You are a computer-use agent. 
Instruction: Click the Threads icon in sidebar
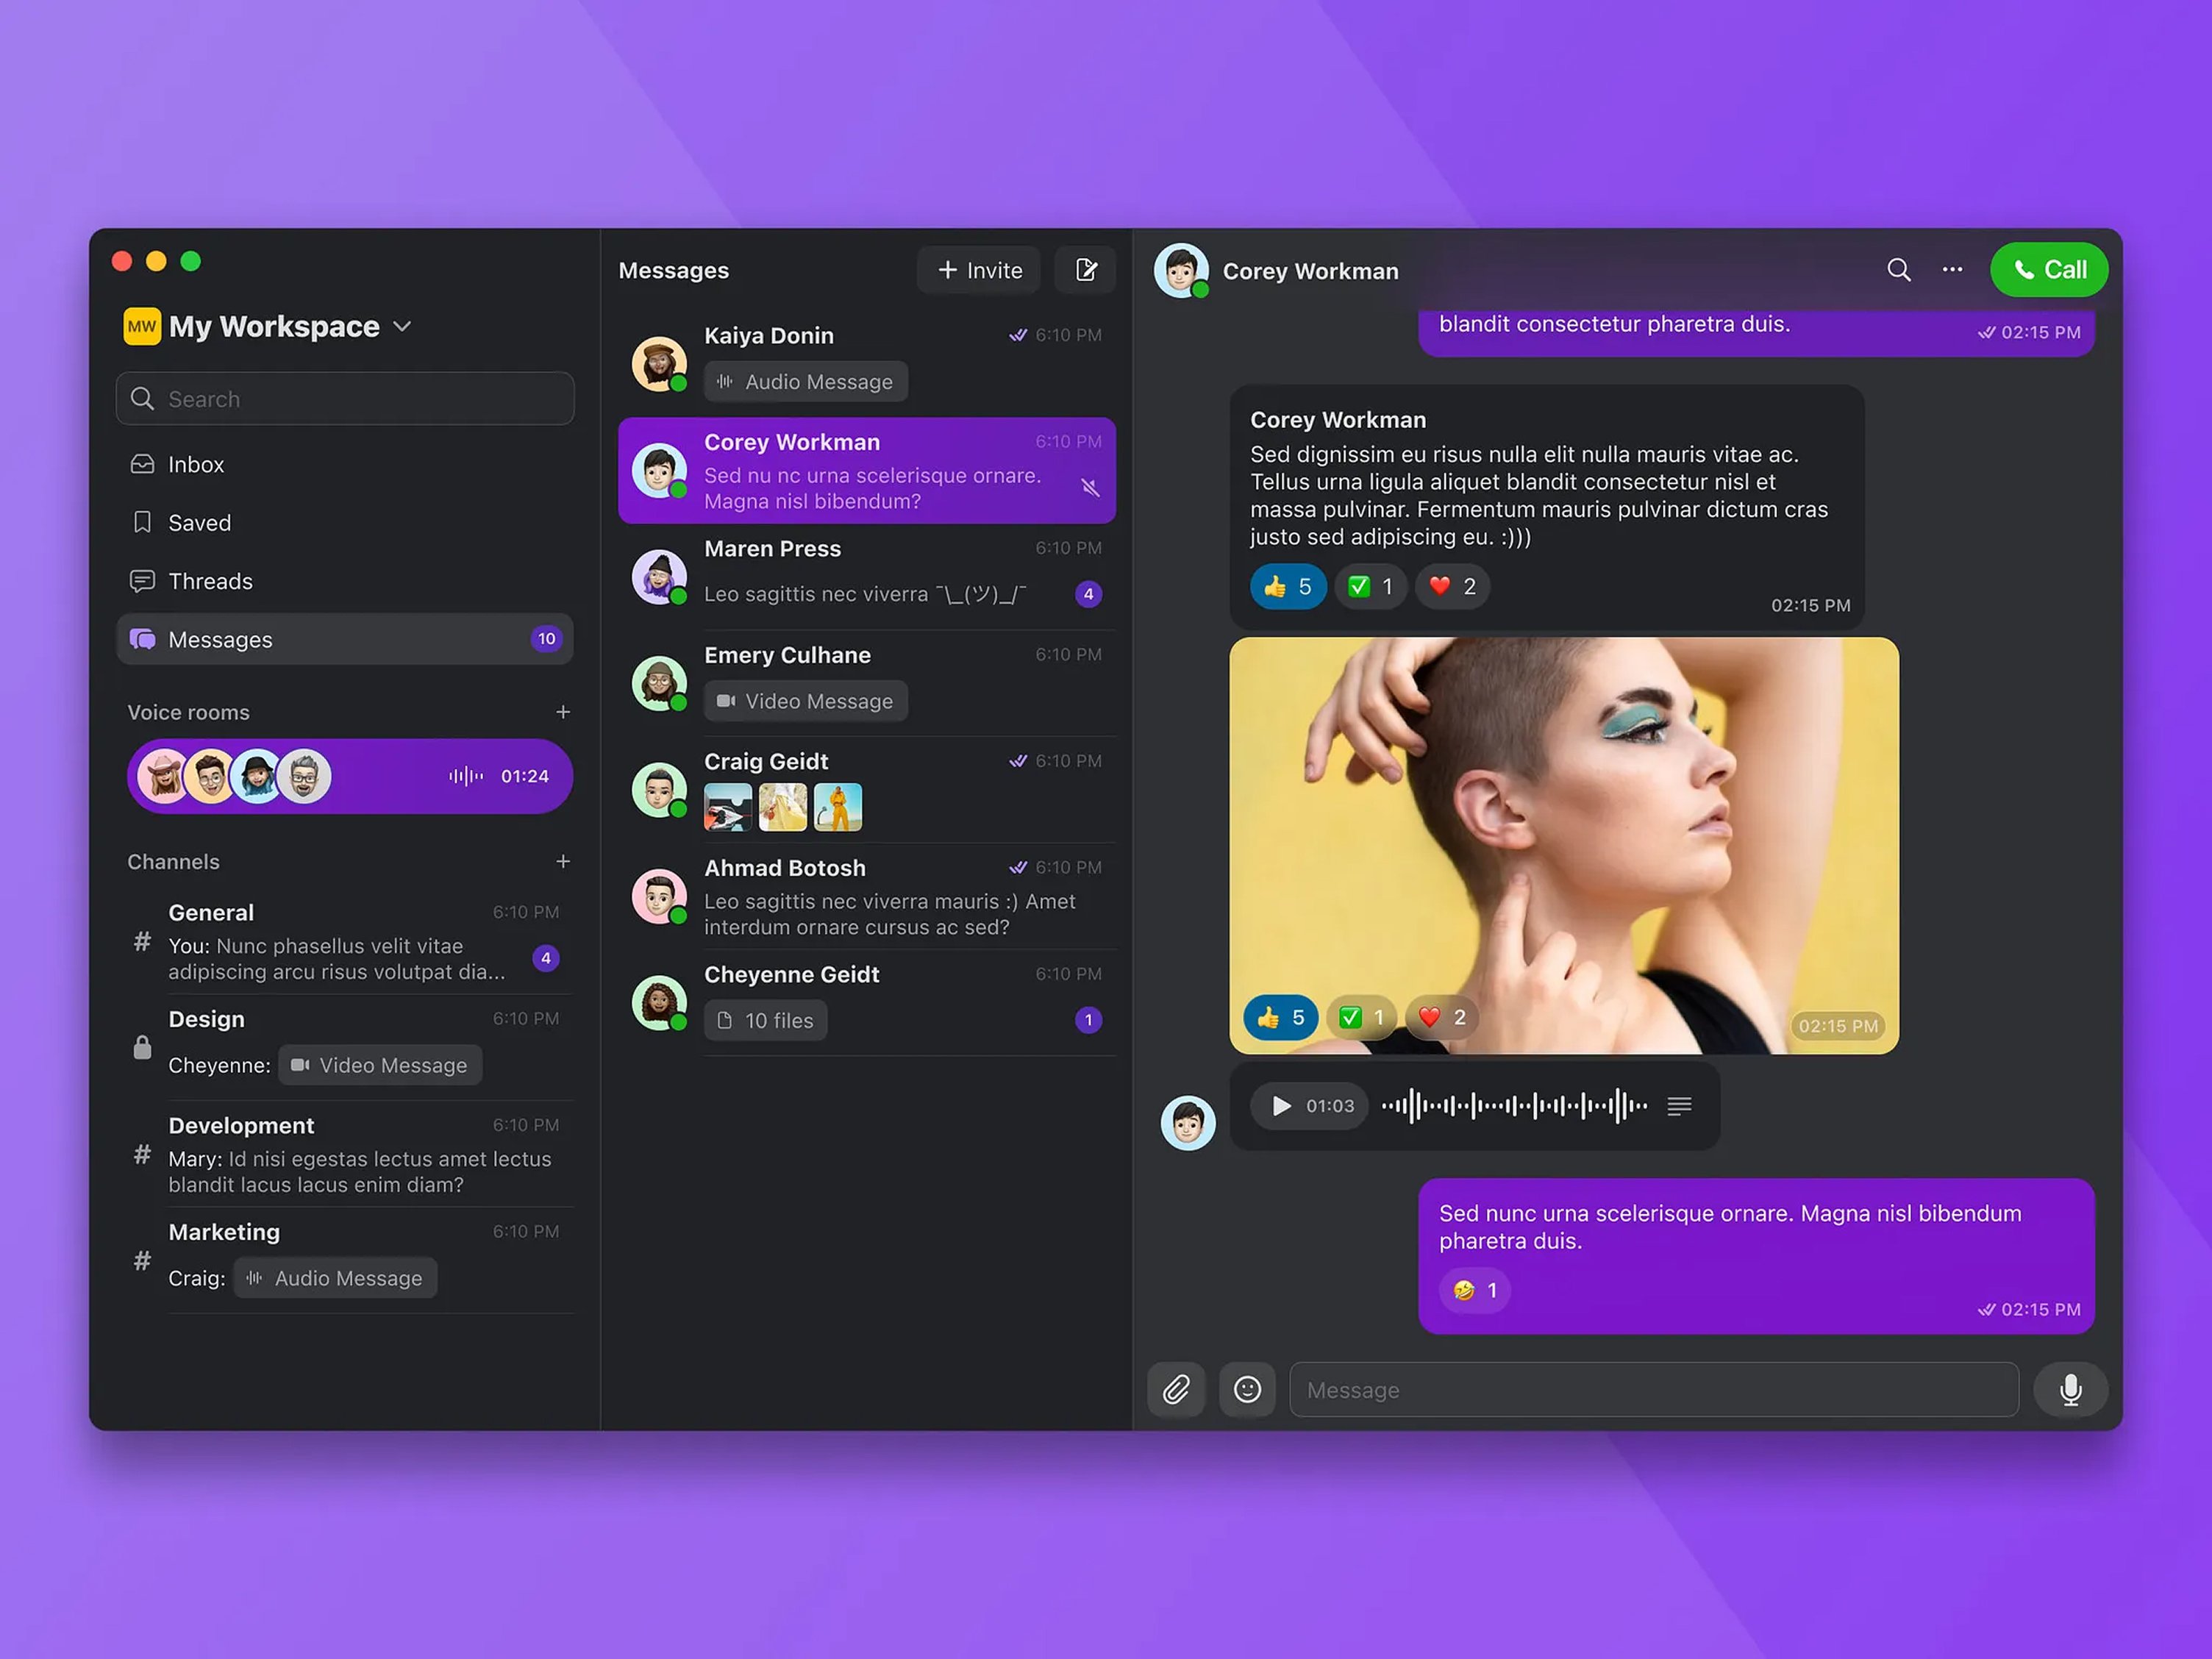(x=142, y=580)
